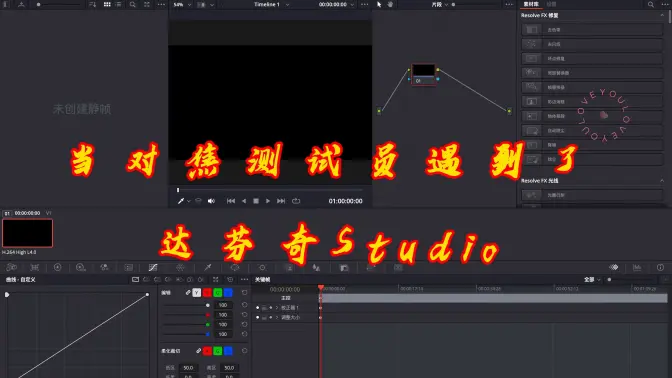This screenshot has height=378, width=672.
Task: Open the node graph options three-dot menu
Action: [509, 4]
